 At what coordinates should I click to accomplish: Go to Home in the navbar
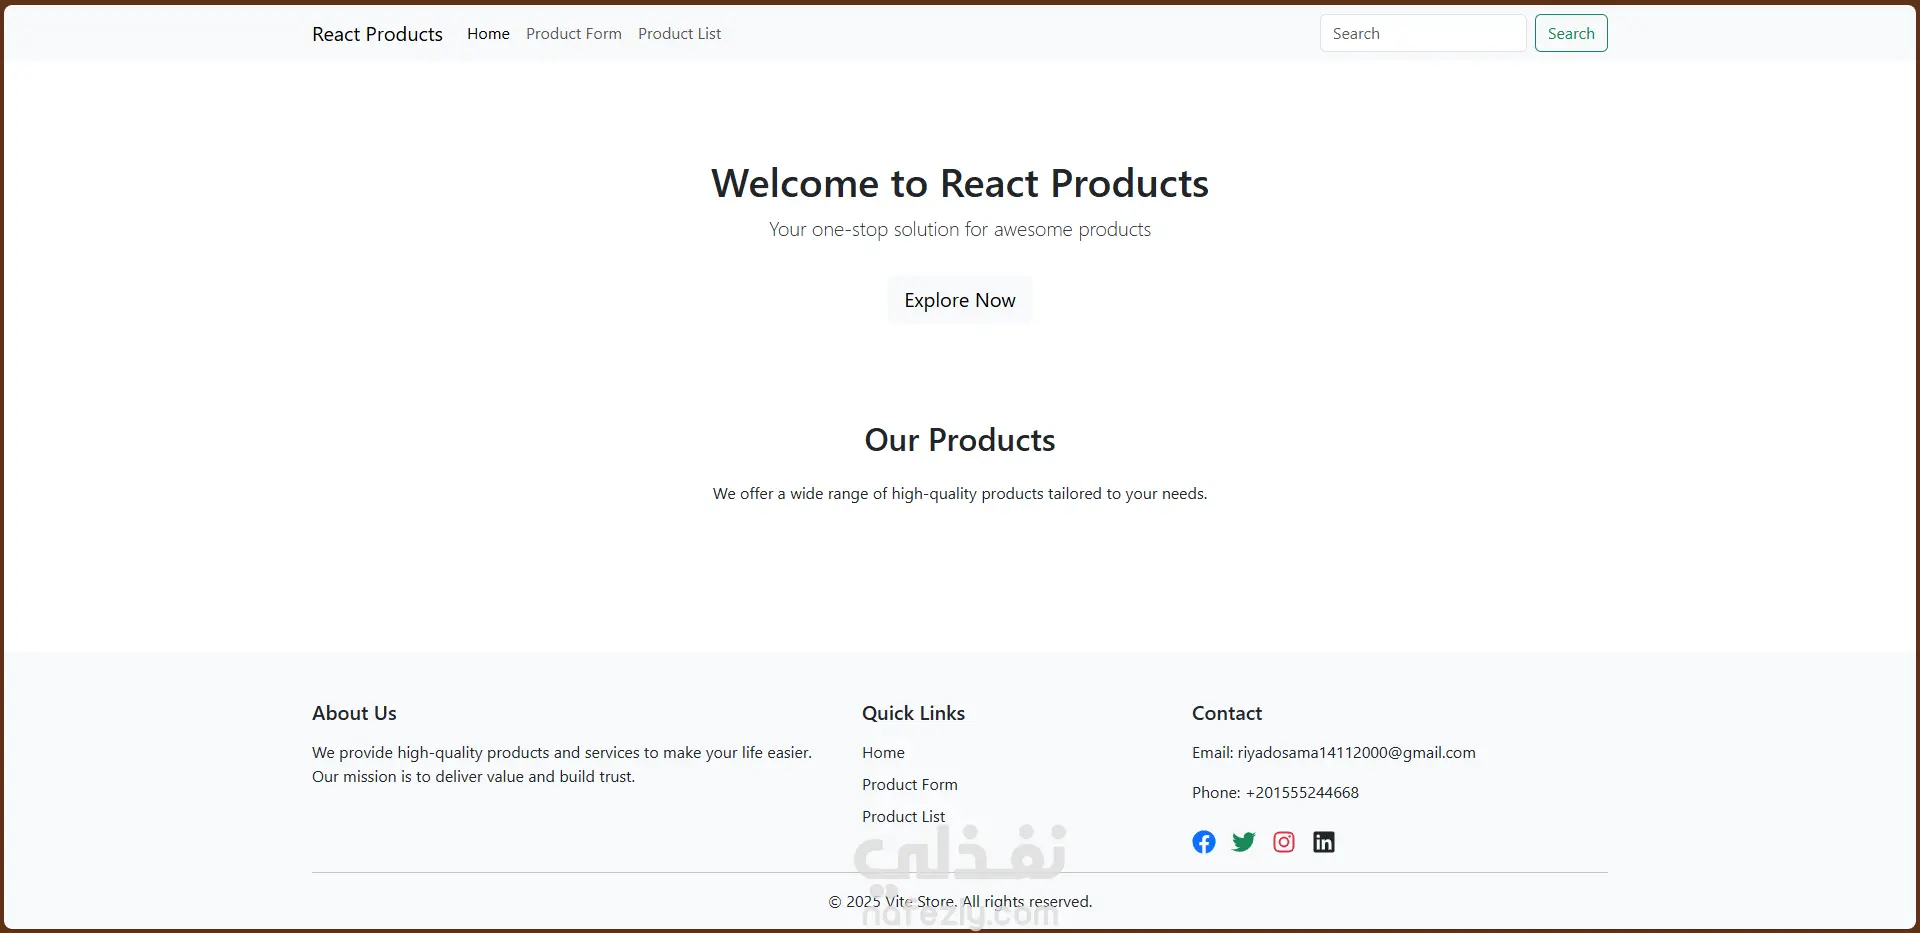488,34
